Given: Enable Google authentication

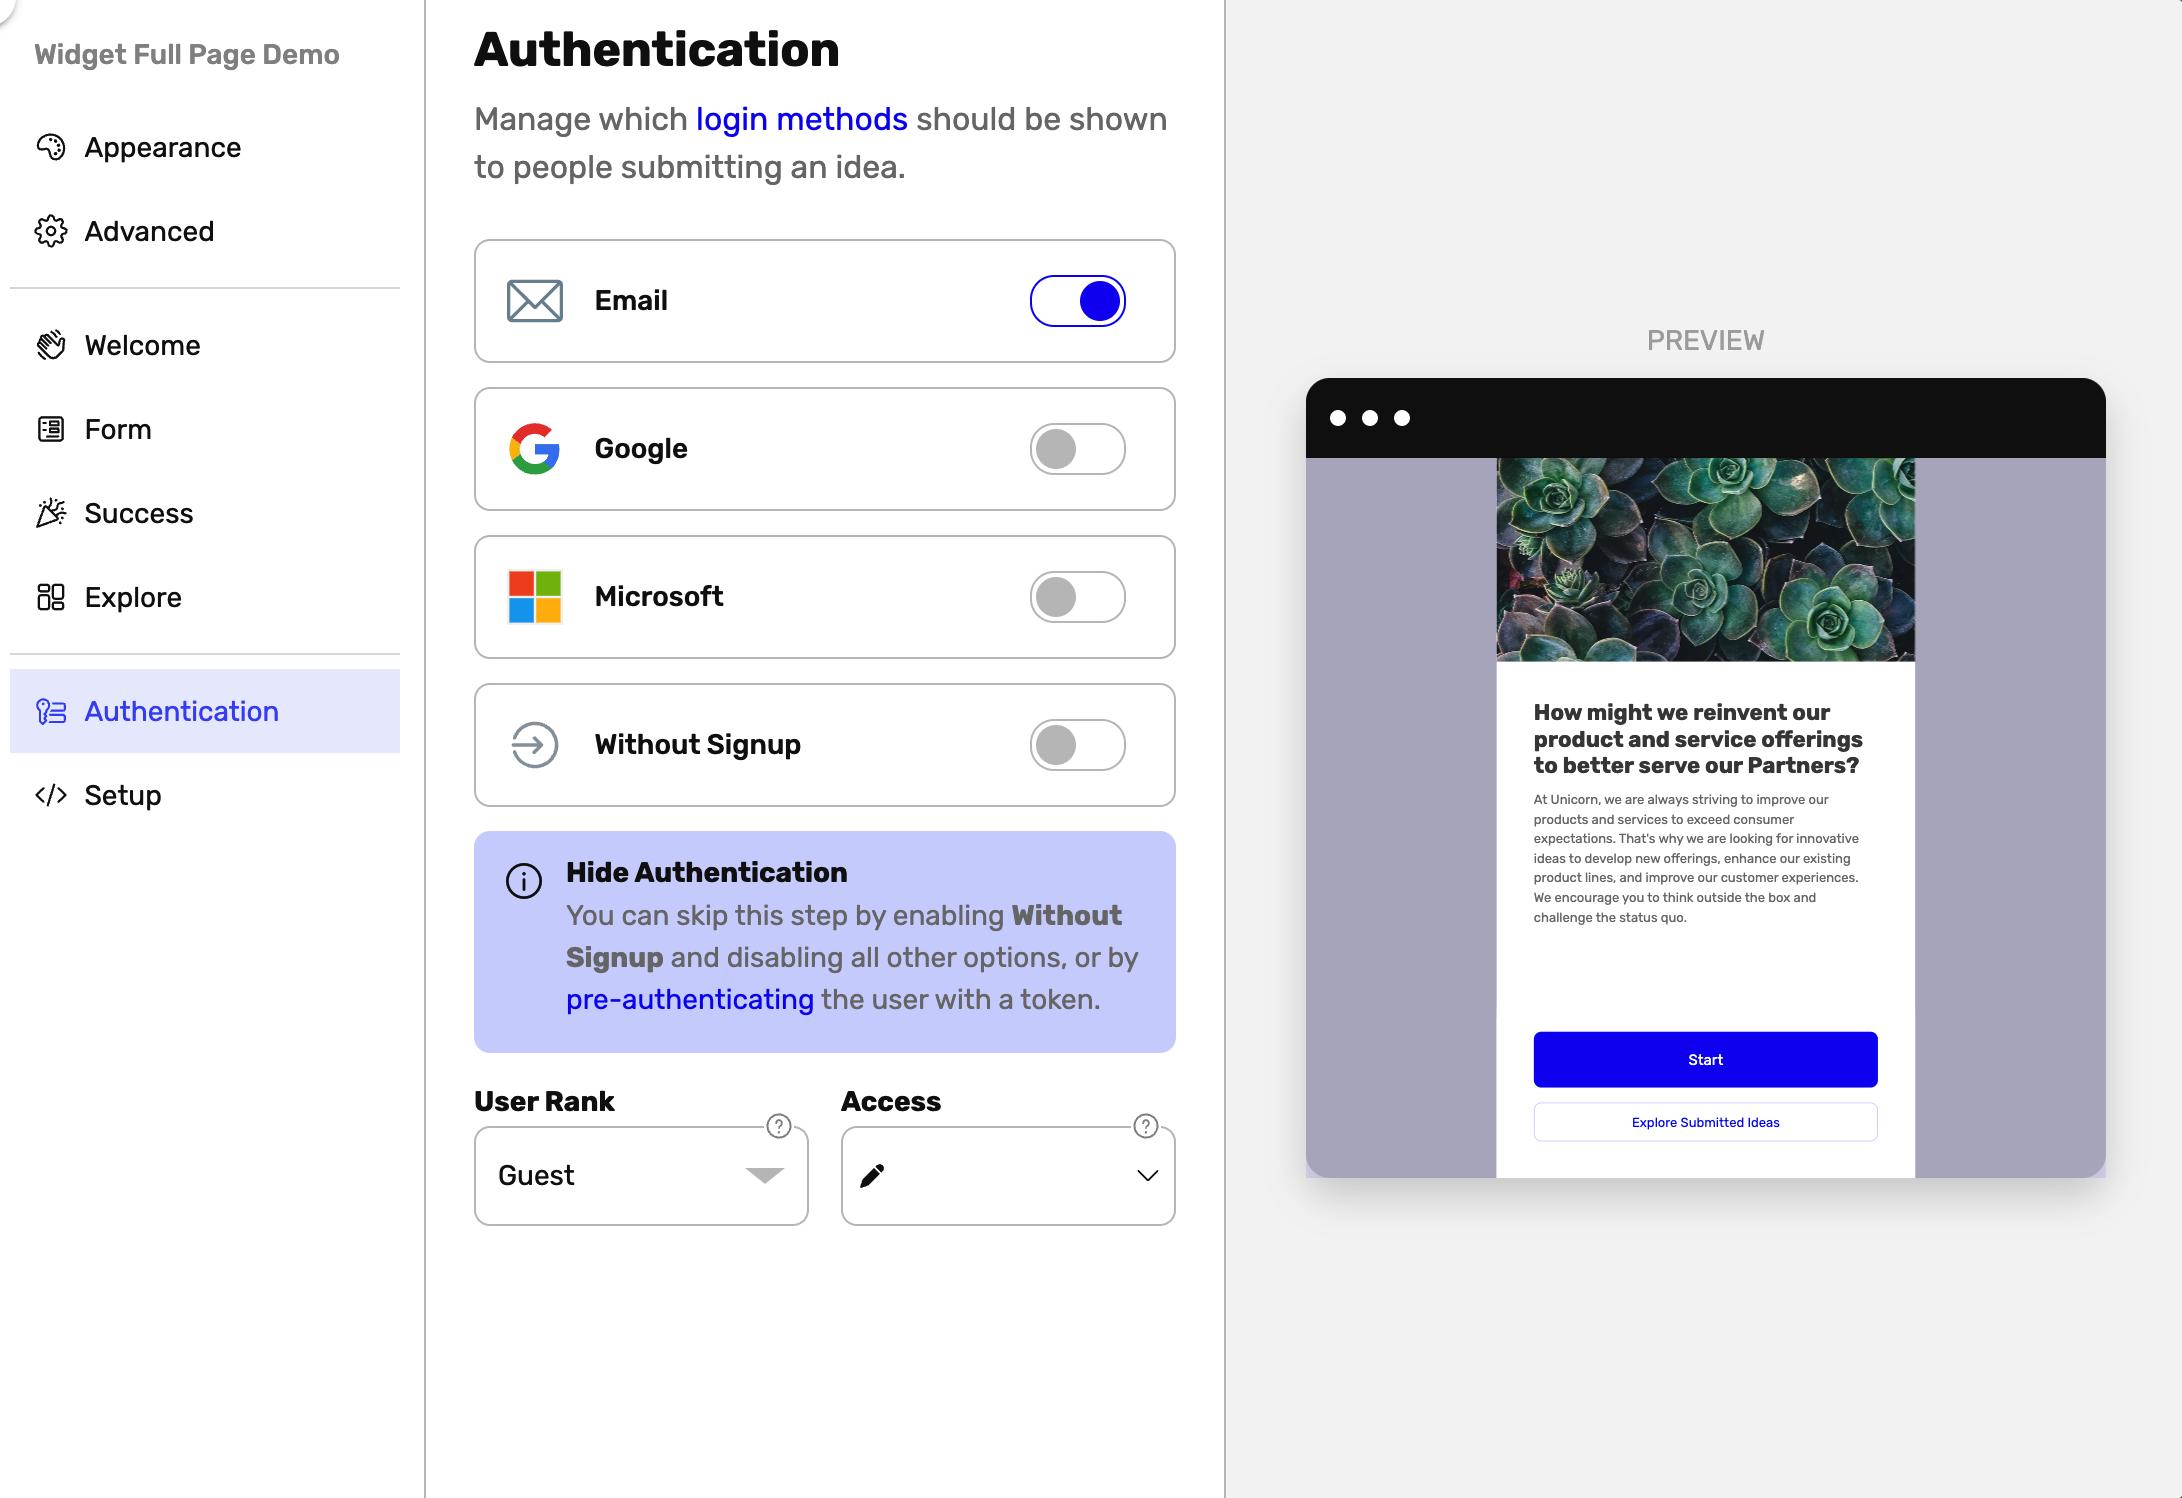Looking at the screenshot, I should click(x=1078, y=449).
